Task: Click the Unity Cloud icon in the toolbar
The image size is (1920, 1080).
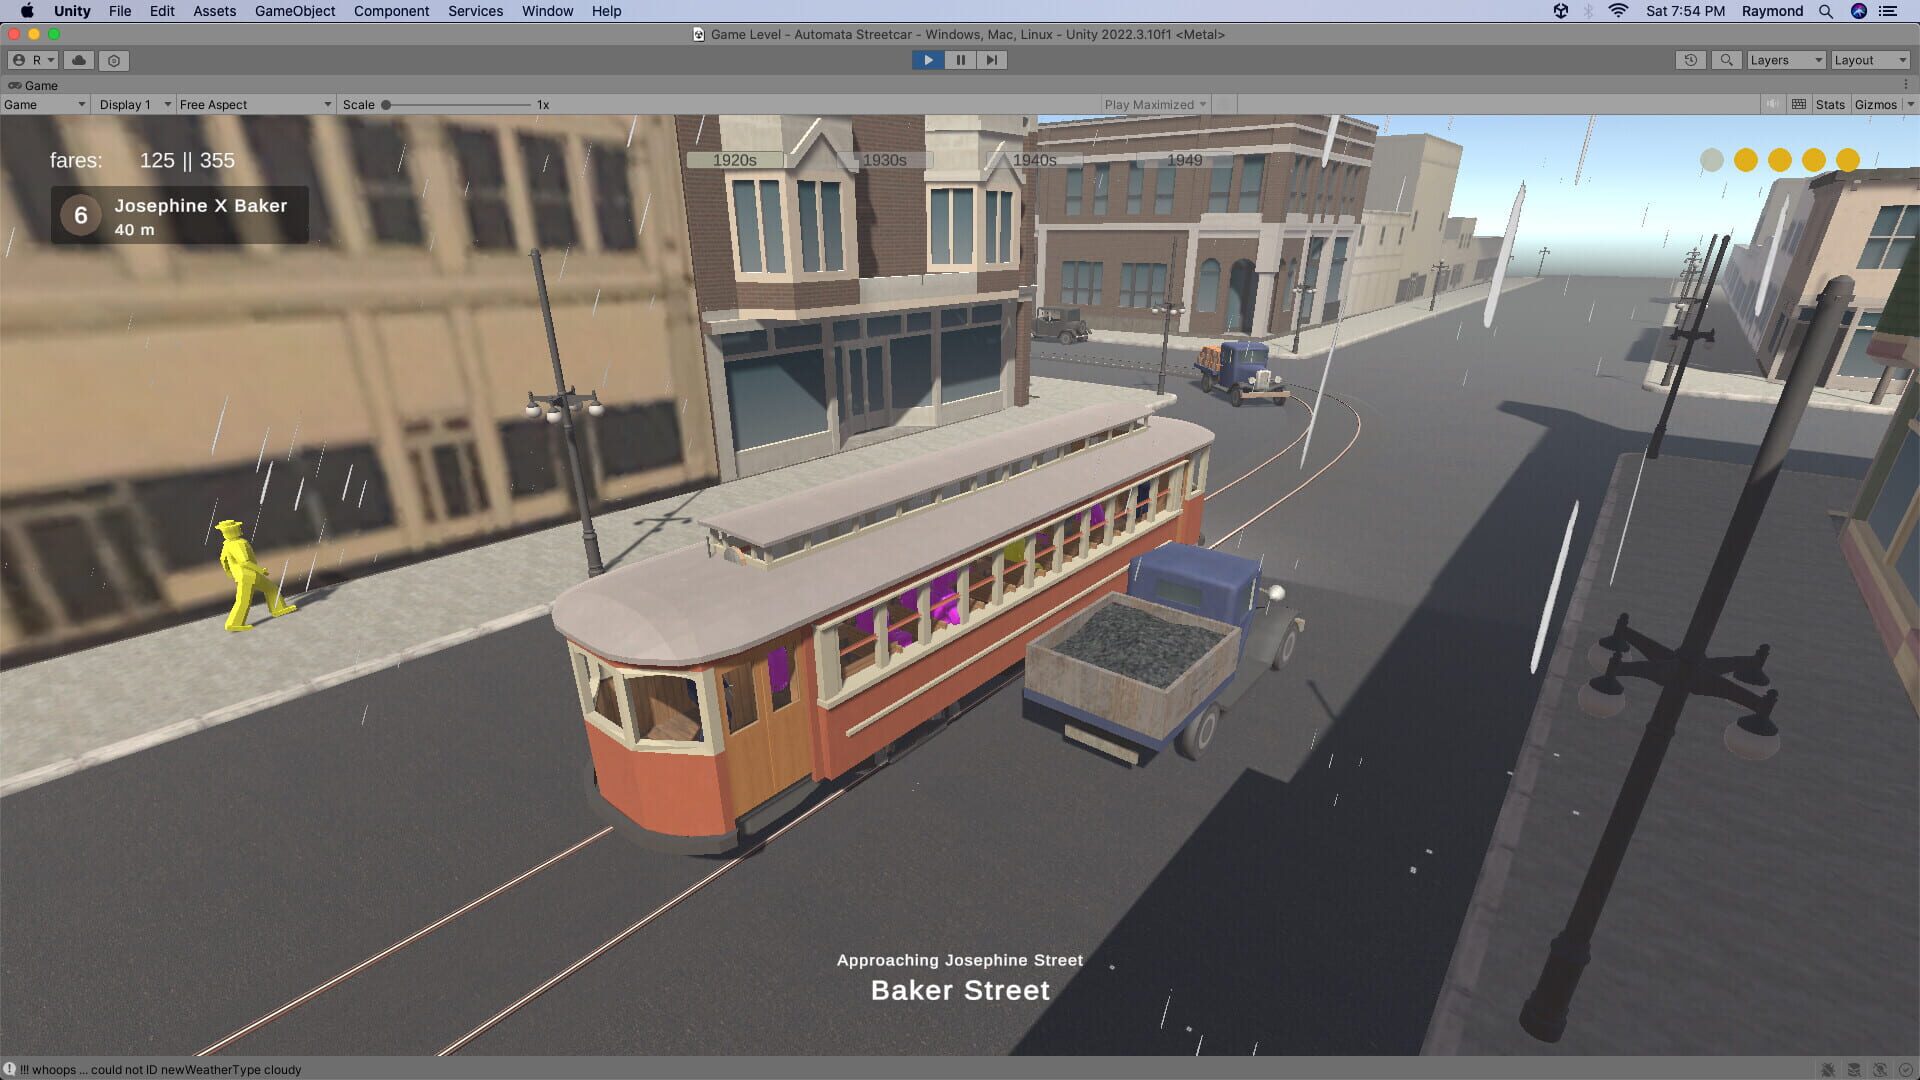Action: tap(78, 60)
